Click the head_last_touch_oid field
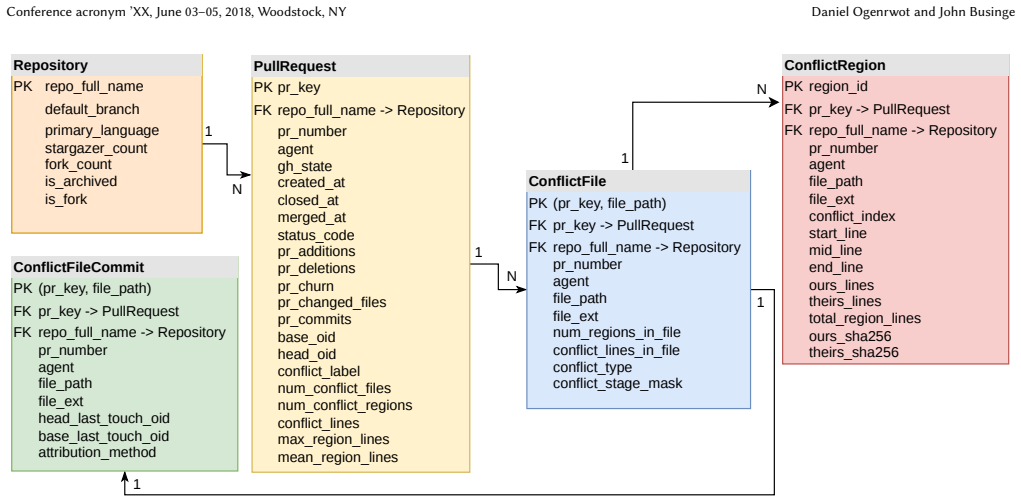 104,419
